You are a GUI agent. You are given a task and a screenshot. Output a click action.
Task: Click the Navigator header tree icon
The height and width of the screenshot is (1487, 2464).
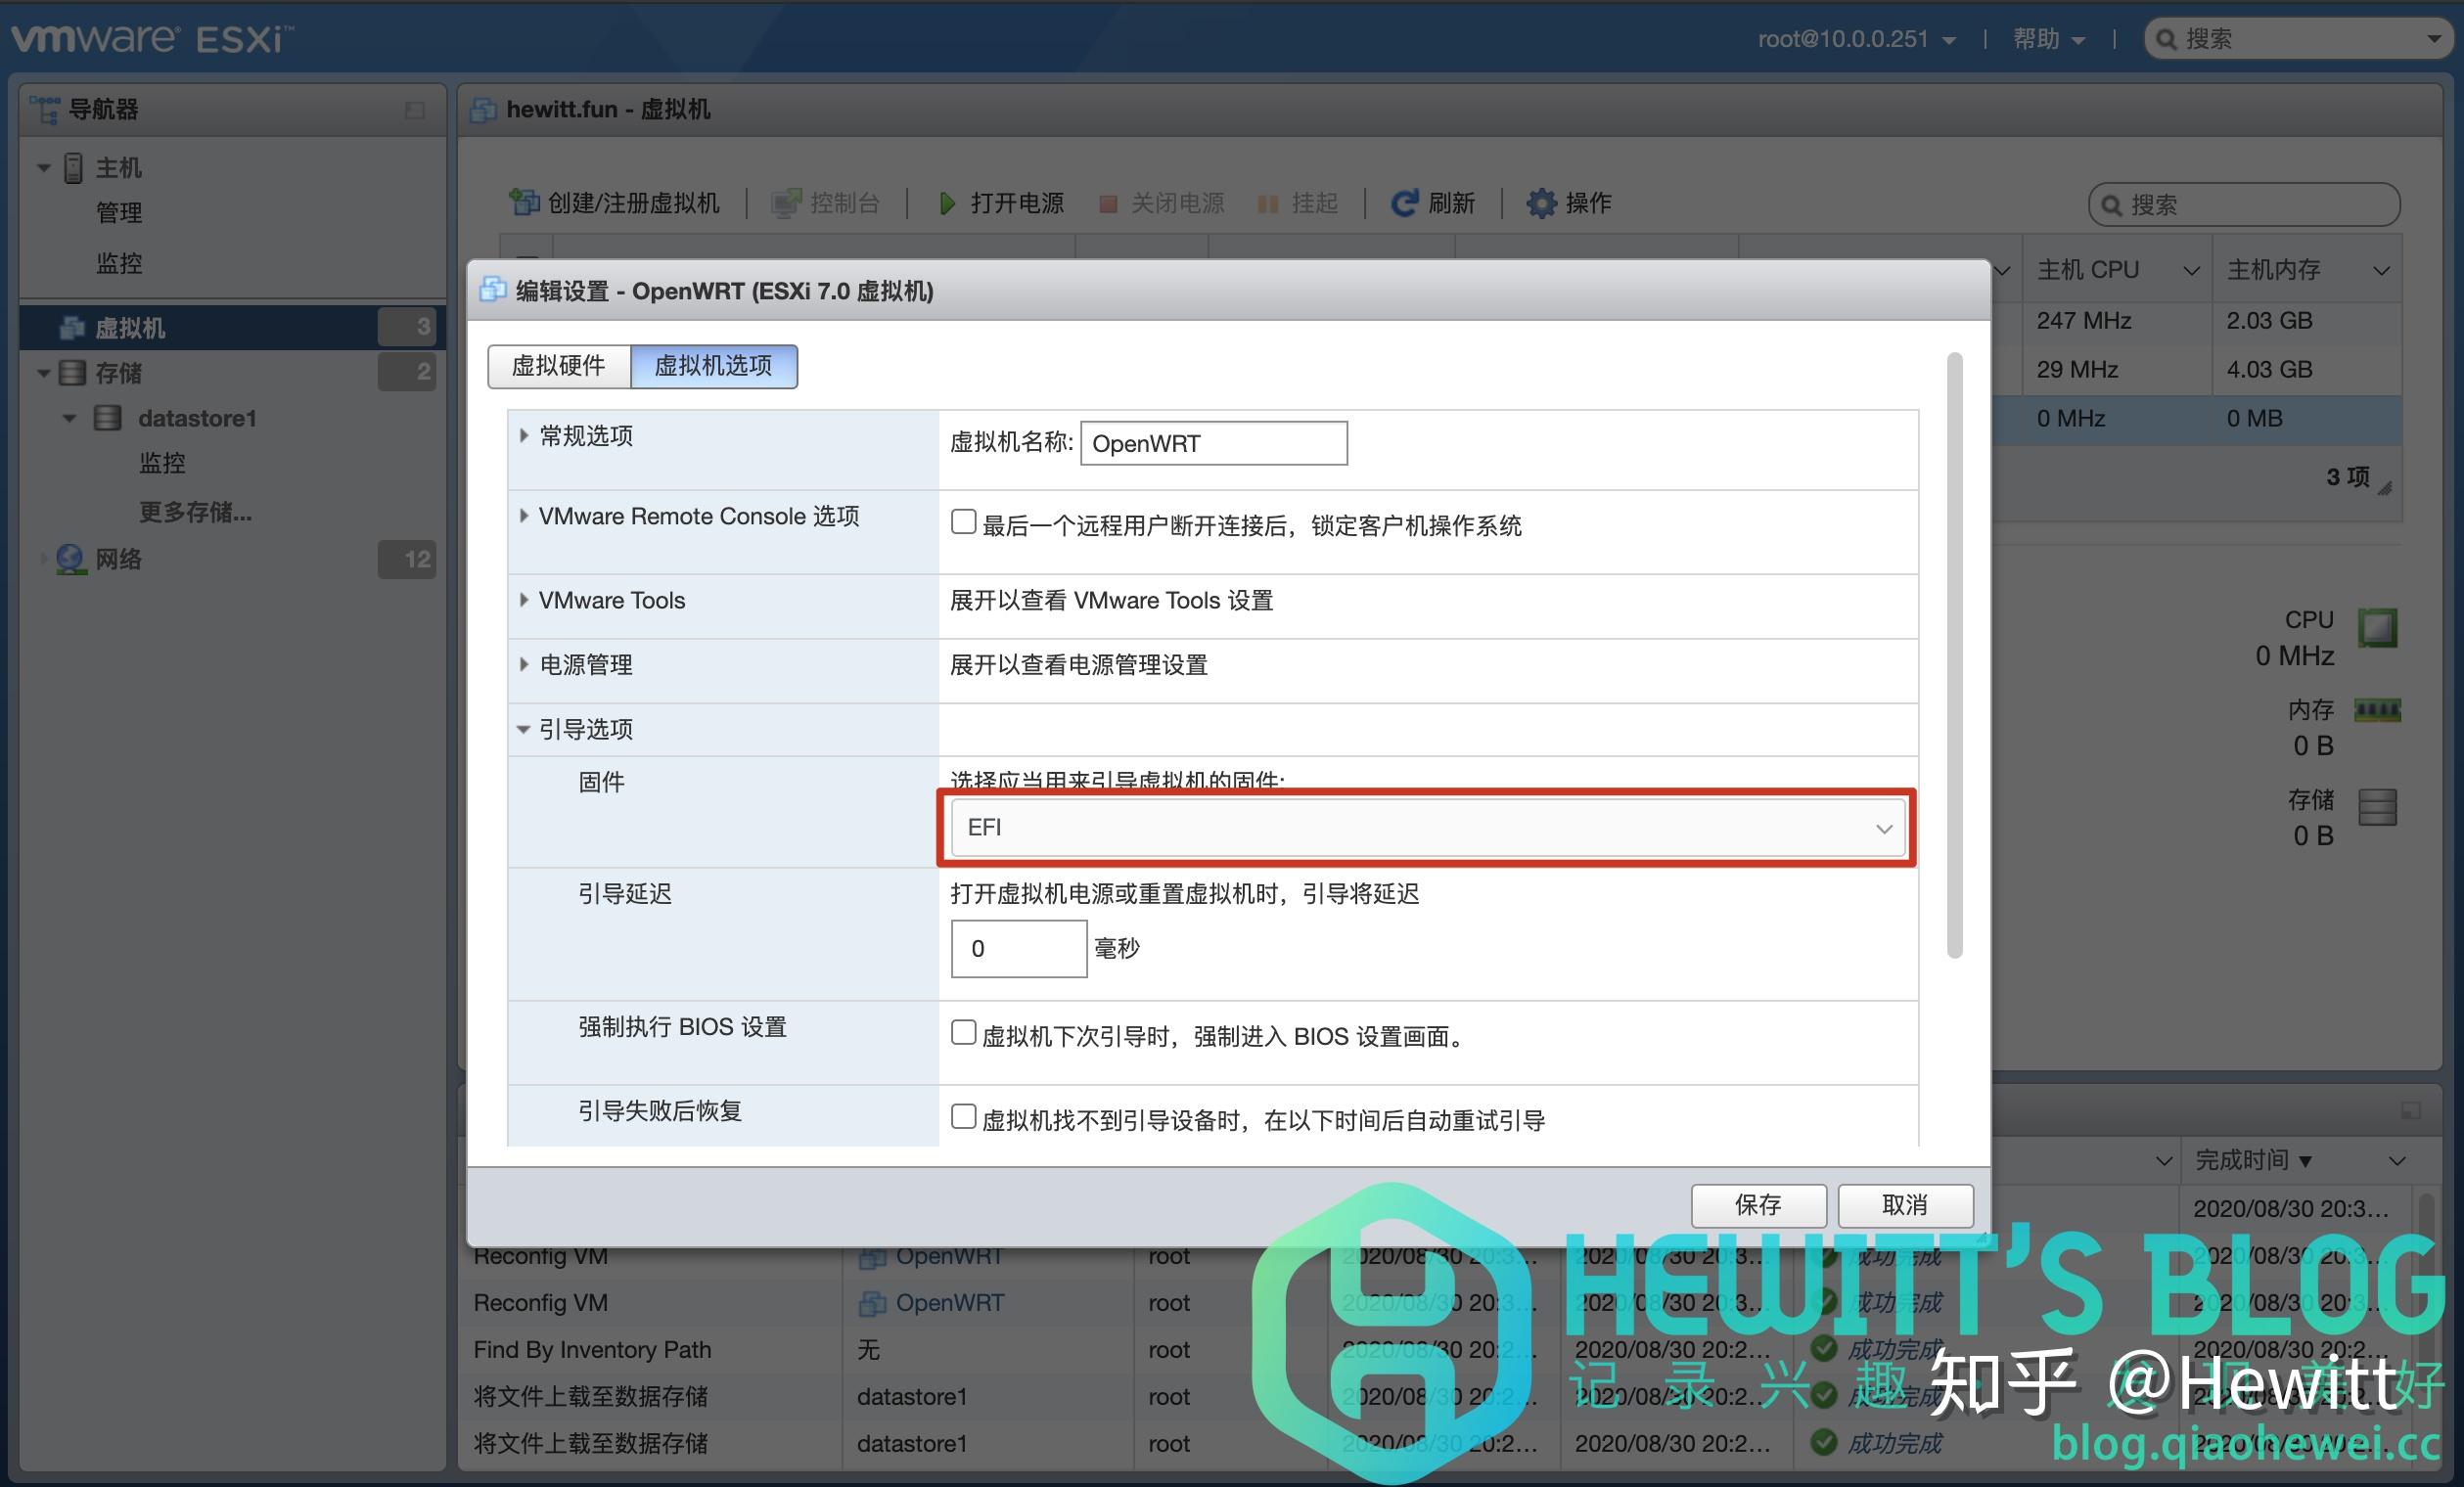(x=45, y=110)
